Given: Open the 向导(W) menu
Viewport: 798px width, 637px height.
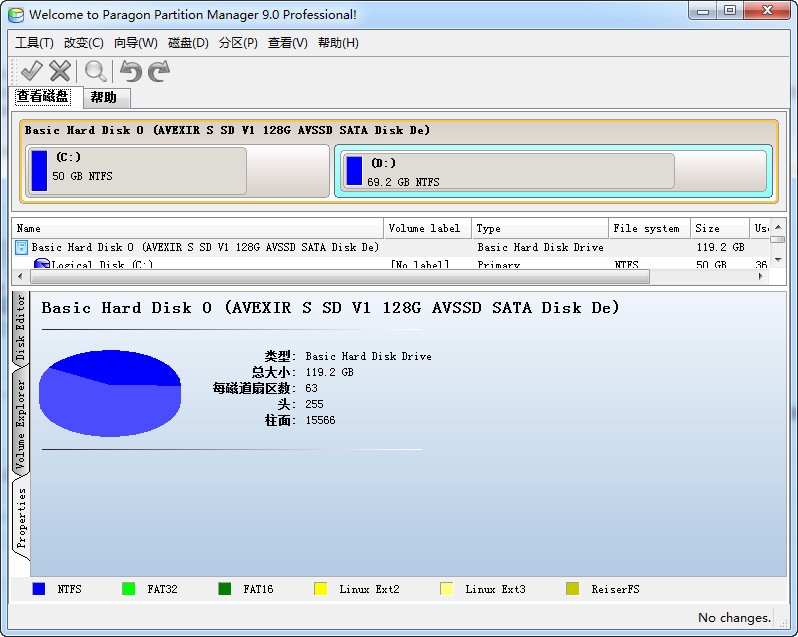Looking at the screenshot, I should (136, 43).
